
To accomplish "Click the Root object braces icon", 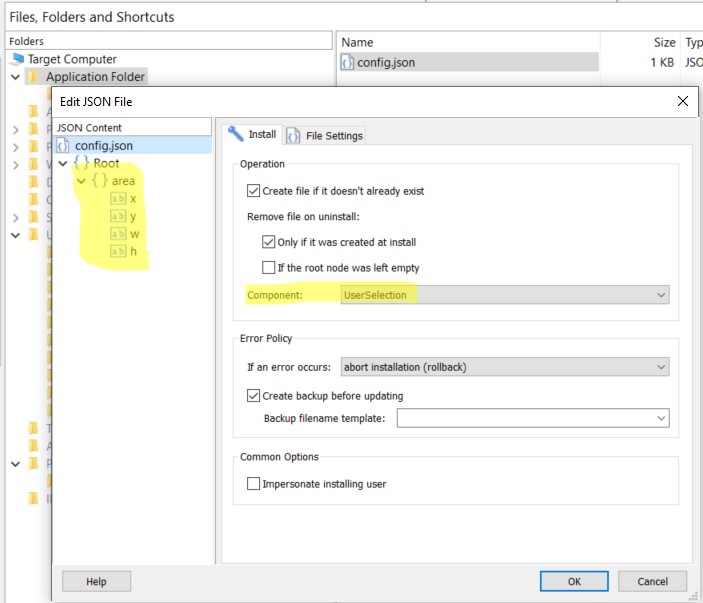I will point(81,163).
